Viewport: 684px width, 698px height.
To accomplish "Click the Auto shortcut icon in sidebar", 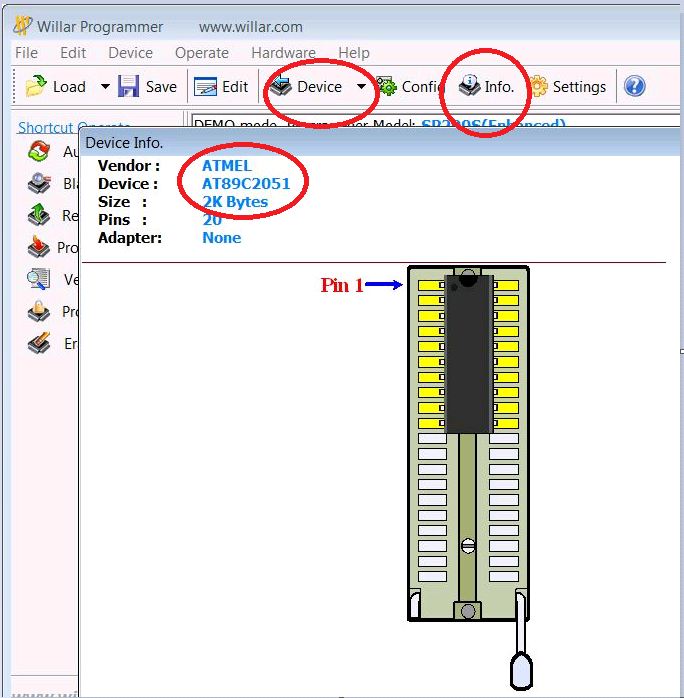I will 39,151.
